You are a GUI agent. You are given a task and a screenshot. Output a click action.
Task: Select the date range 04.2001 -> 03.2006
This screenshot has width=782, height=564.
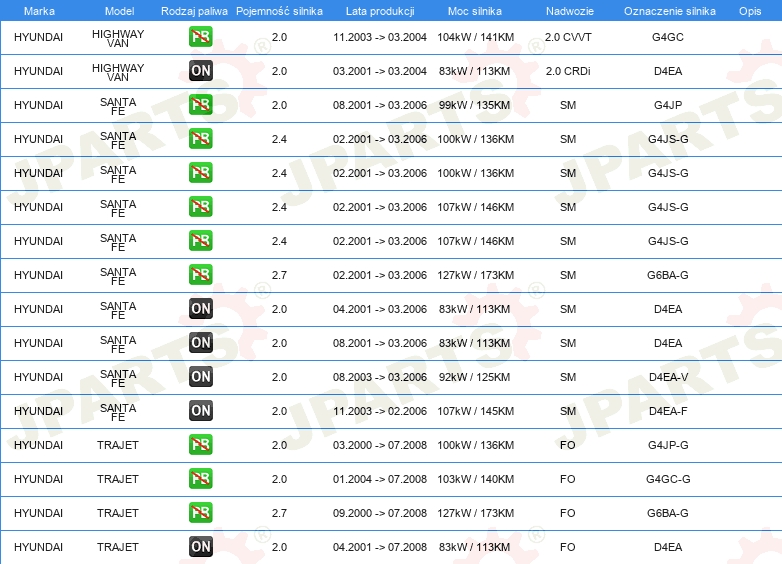click(380, 309)
